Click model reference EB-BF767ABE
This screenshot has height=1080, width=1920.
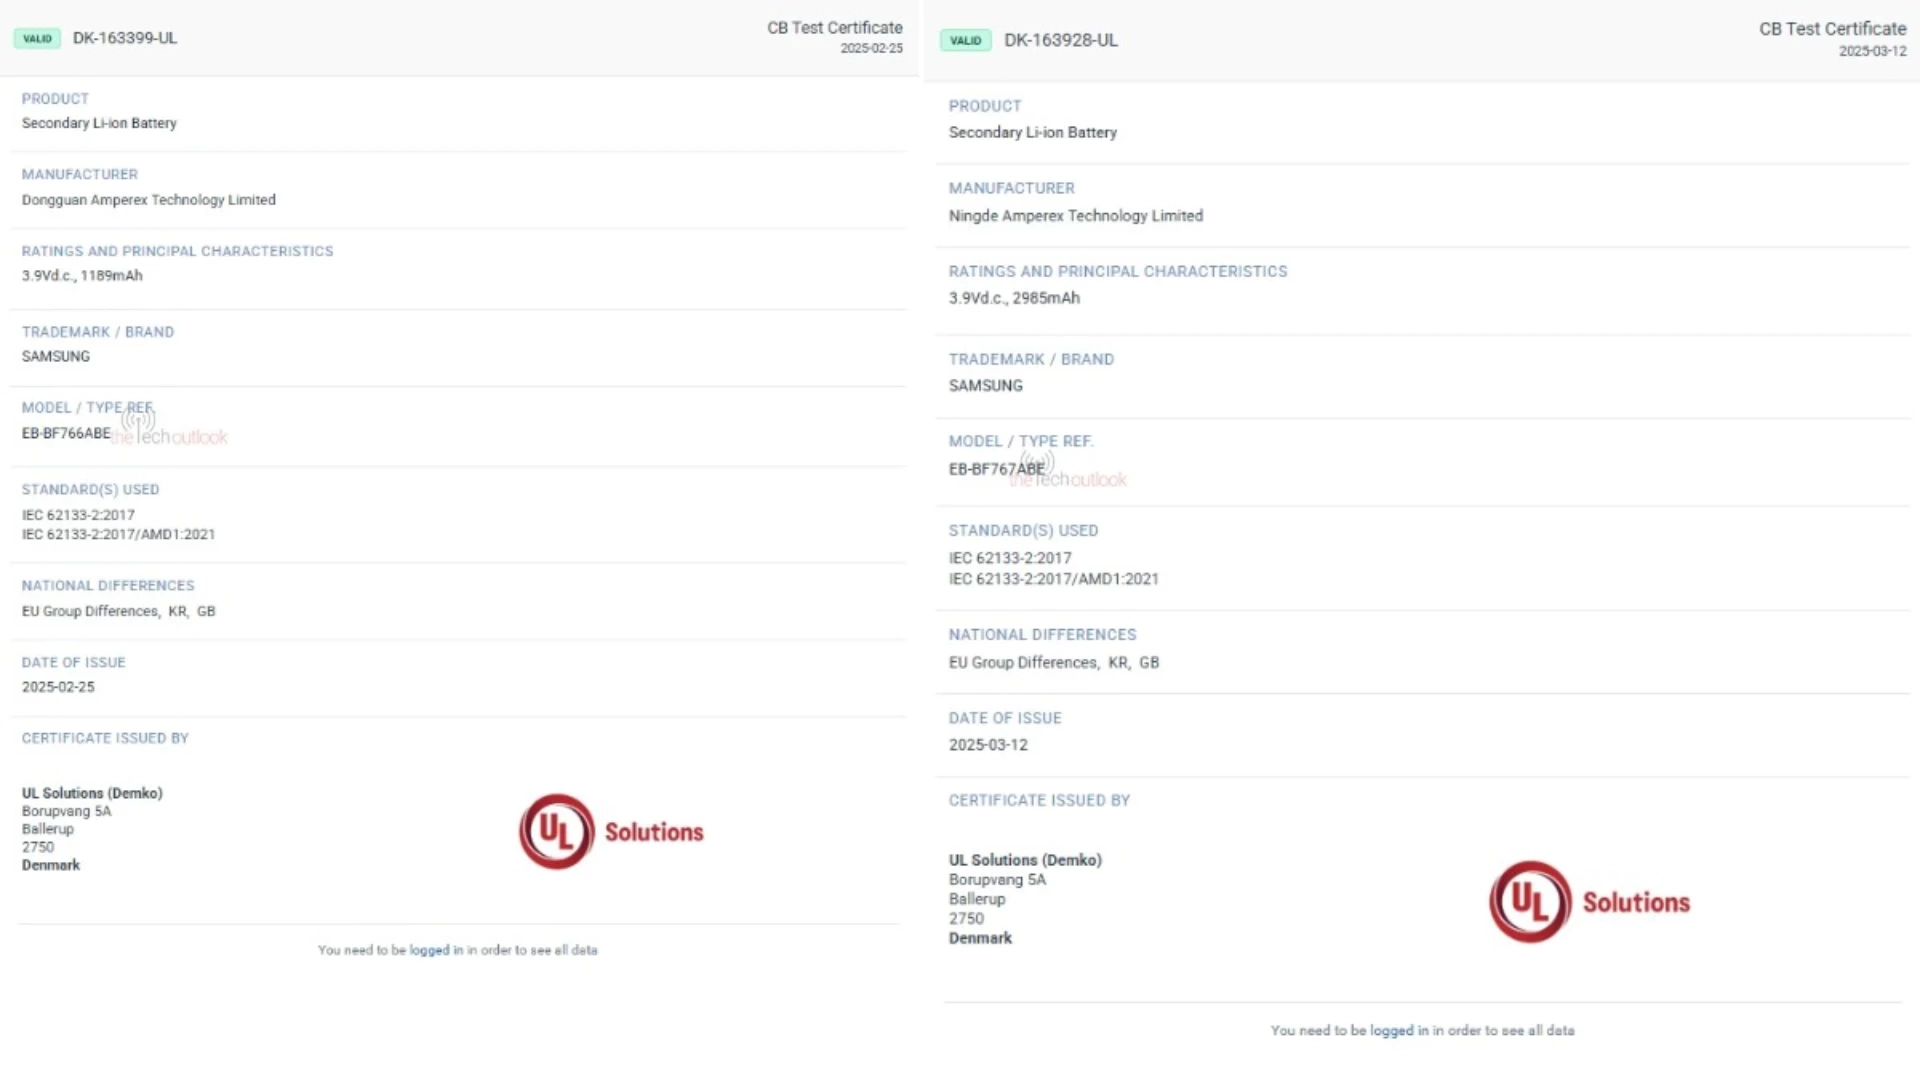[x=996, y=469]
